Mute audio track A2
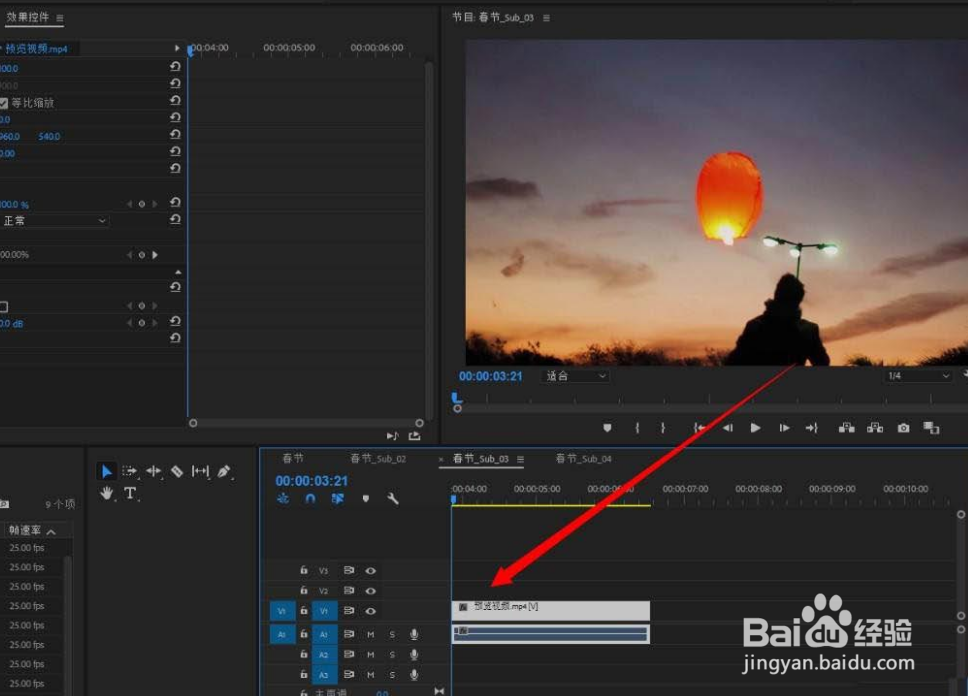The height and width of the screenshot is (696, 968). coord(370,655)
